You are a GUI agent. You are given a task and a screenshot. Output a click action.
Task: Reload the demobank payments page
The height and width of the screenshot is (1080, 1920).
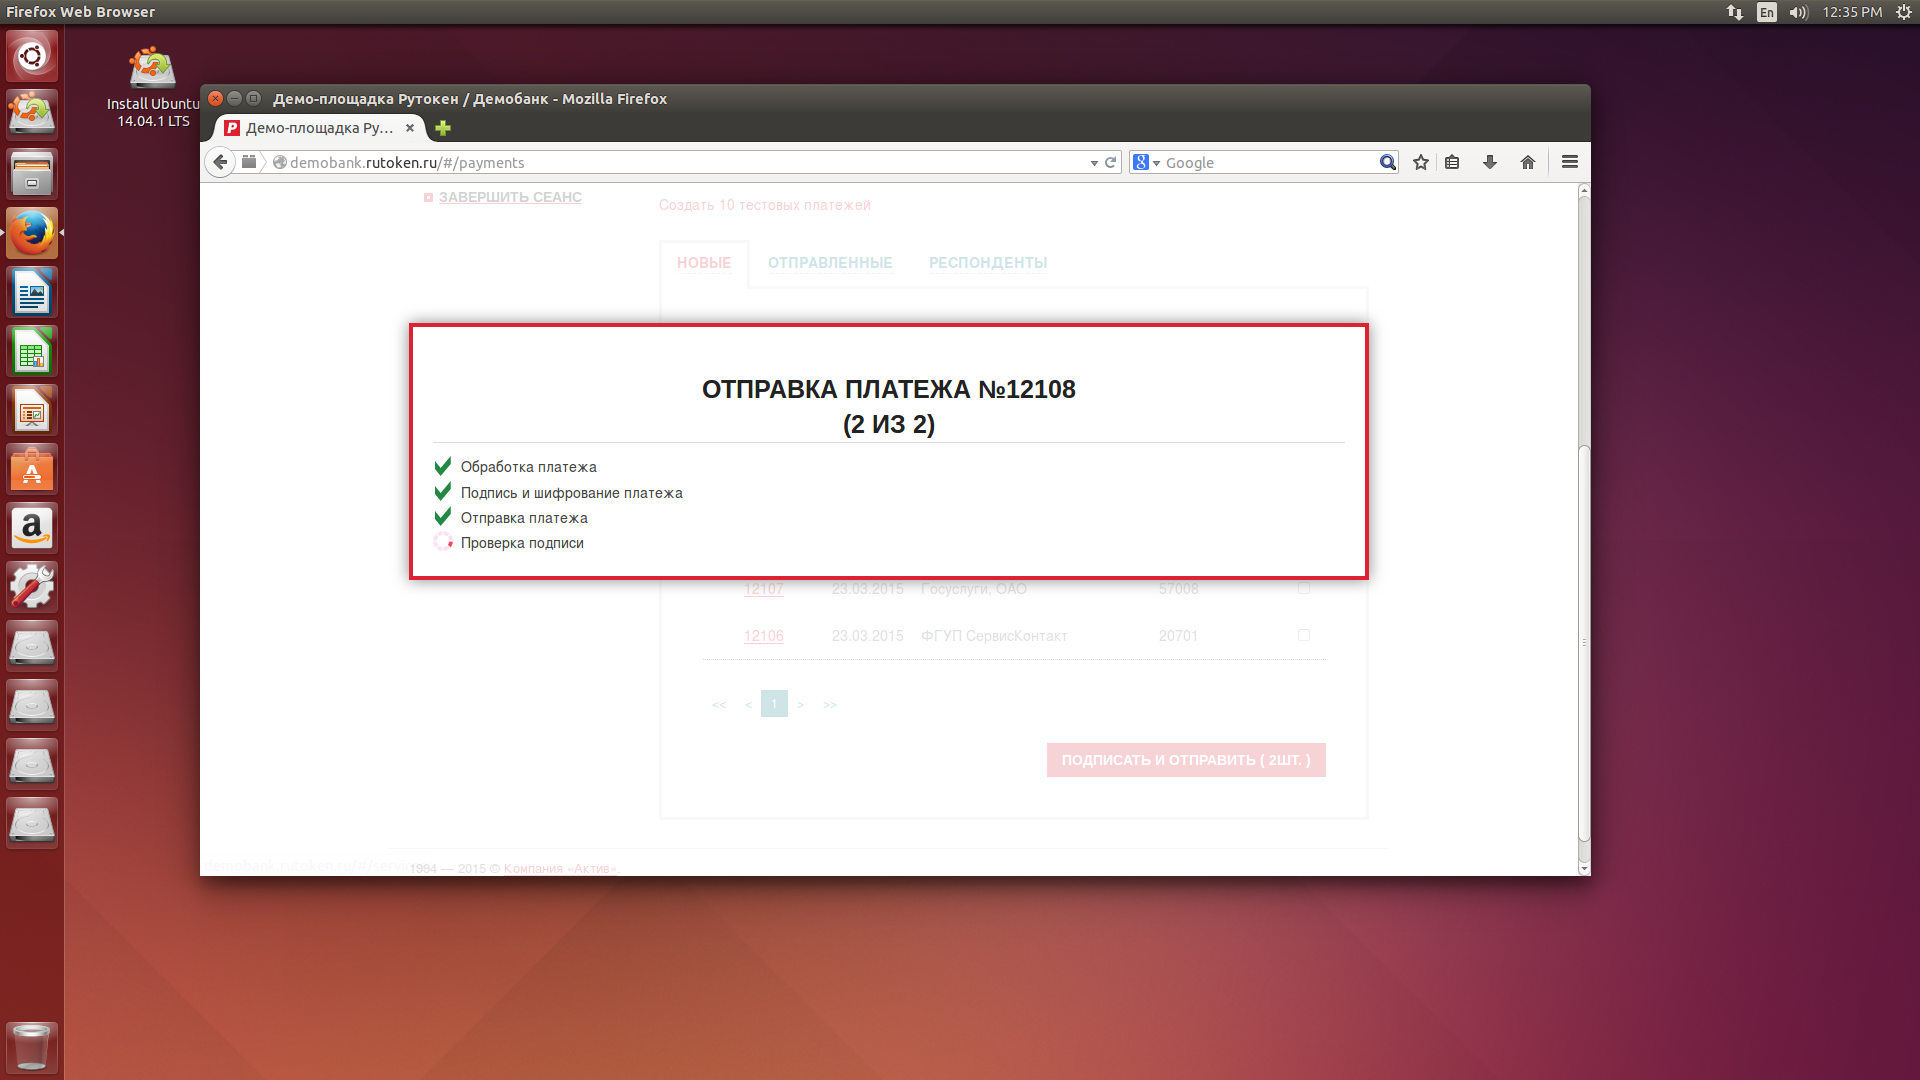[x=1110, y=162]
